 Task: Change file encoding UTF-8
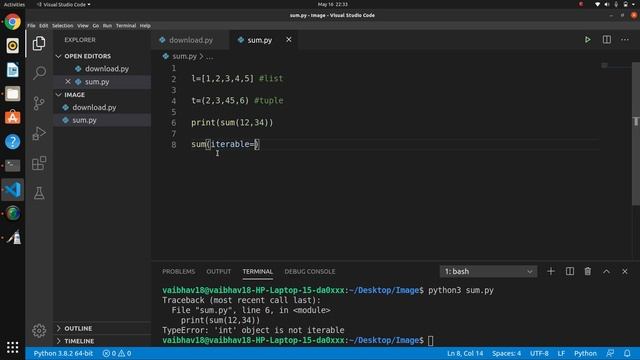(x=539, y=353)
